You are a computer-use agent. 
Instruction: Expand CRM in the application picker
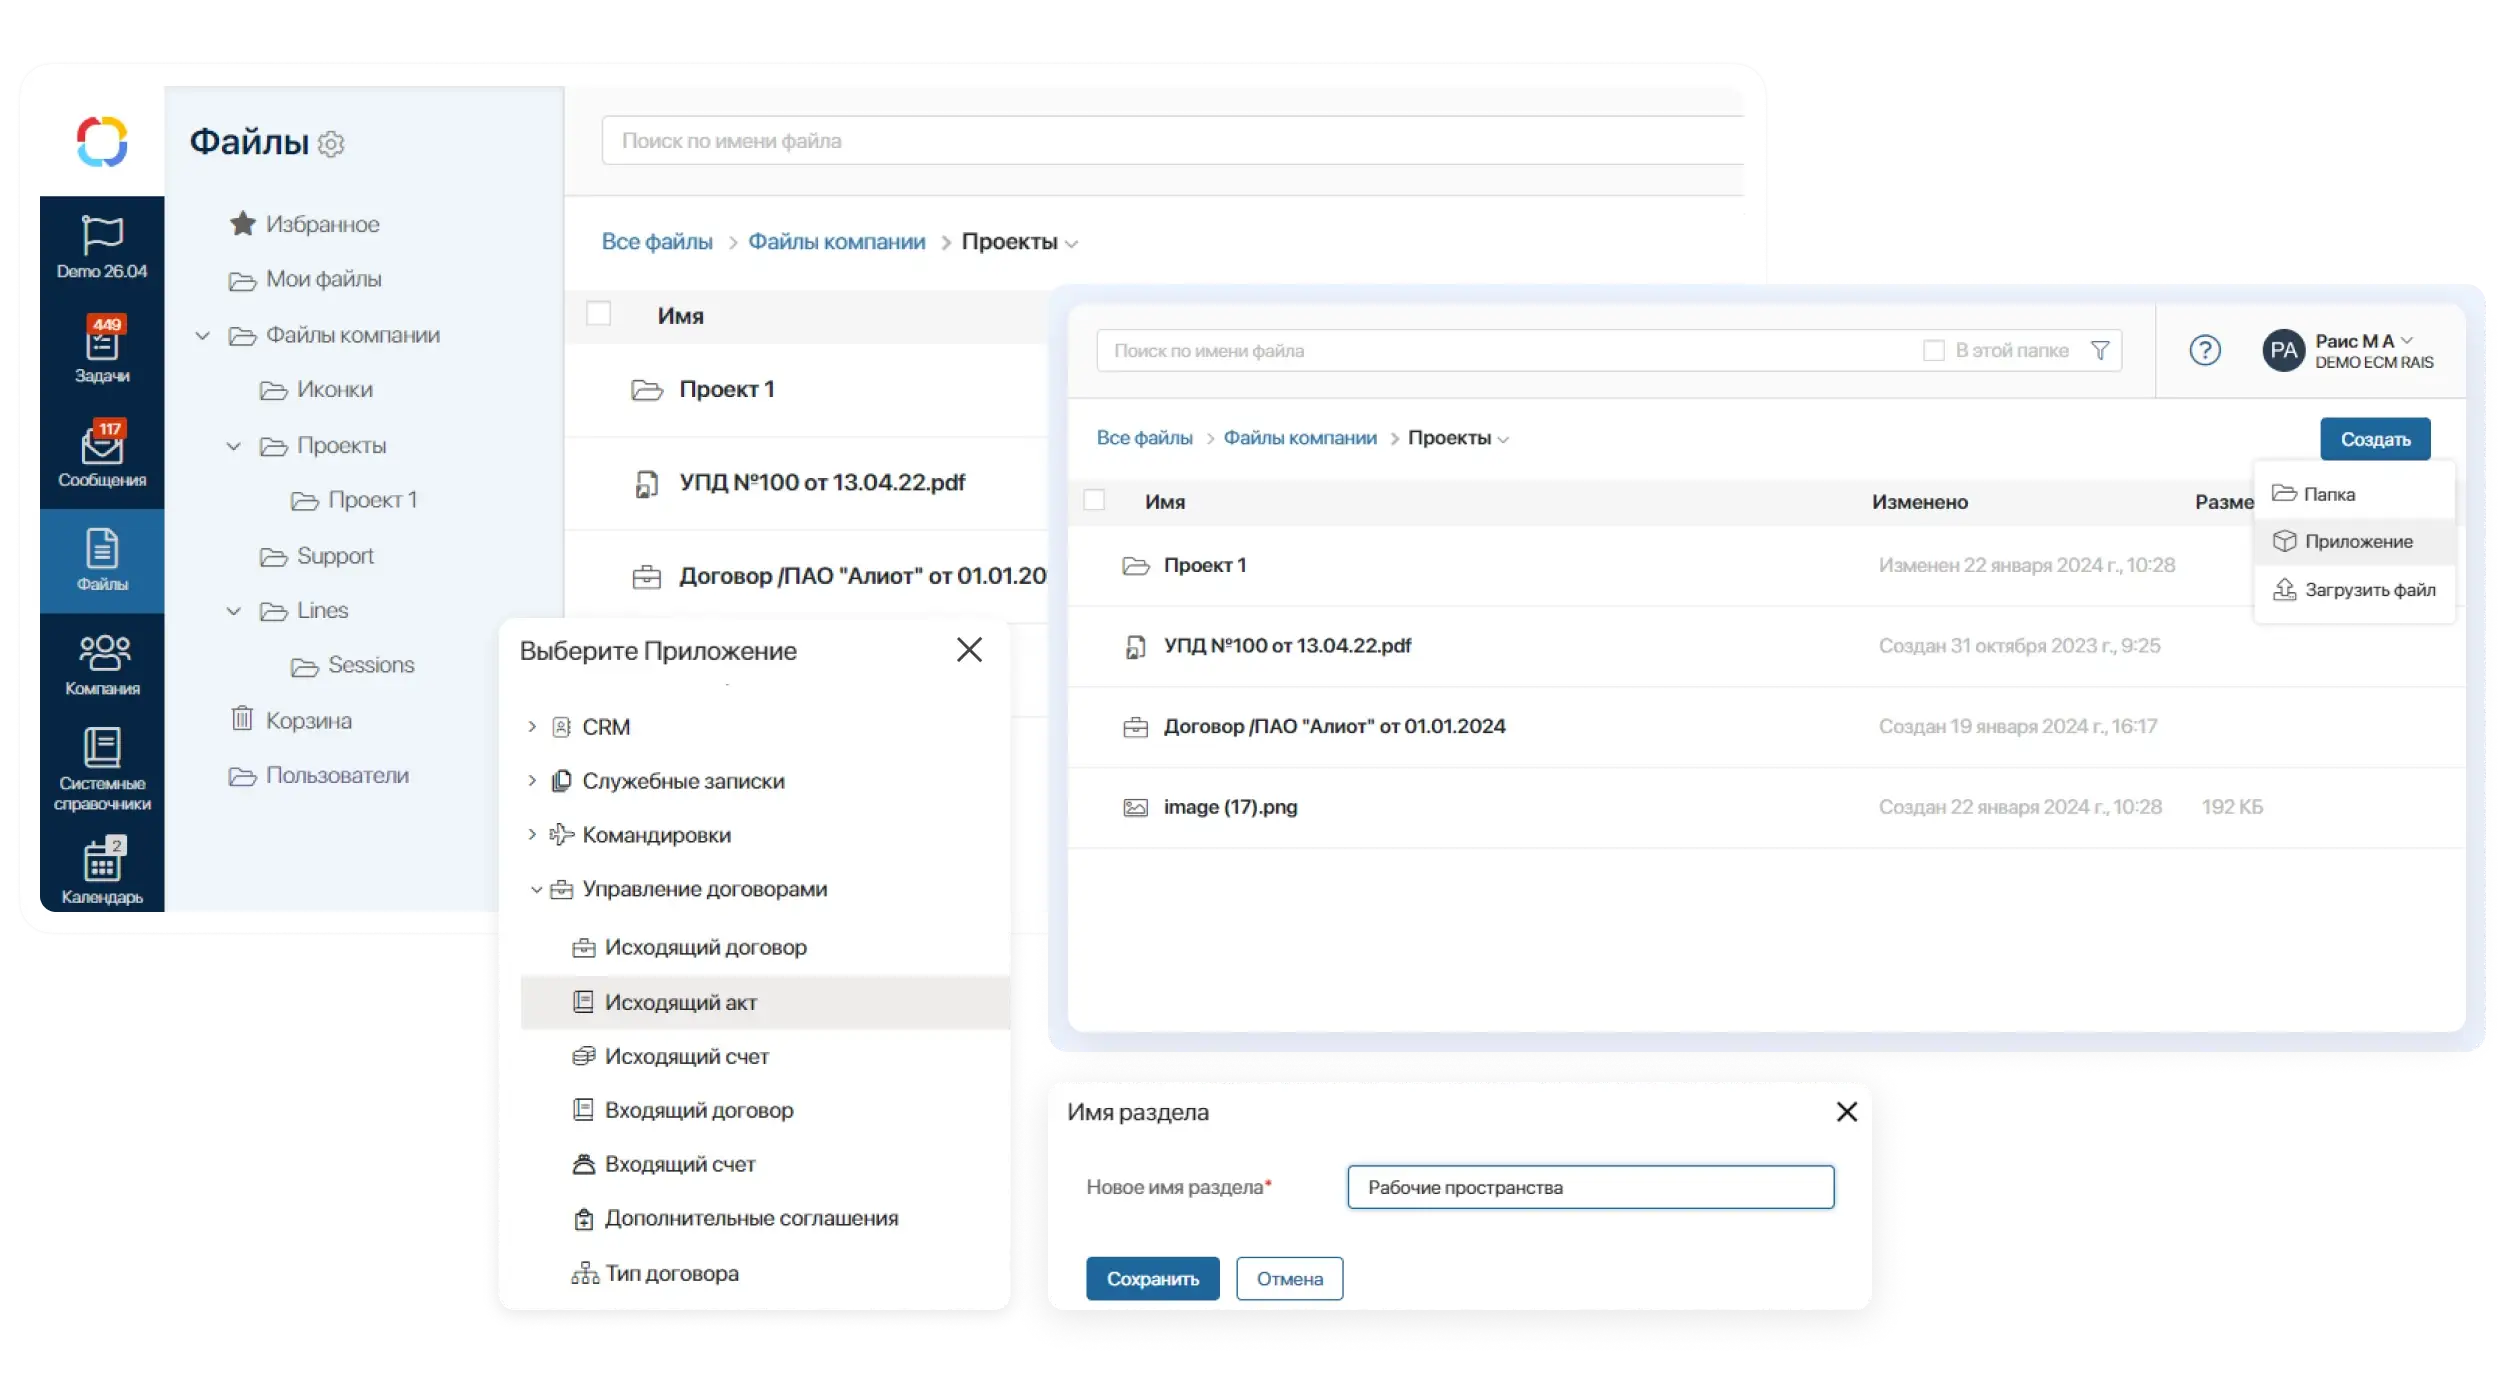tap(533, 727)
